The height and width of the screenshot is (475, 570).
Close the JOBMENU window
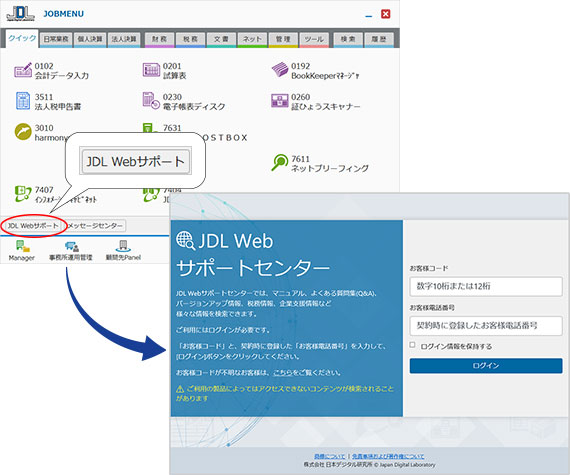point(385,14)
